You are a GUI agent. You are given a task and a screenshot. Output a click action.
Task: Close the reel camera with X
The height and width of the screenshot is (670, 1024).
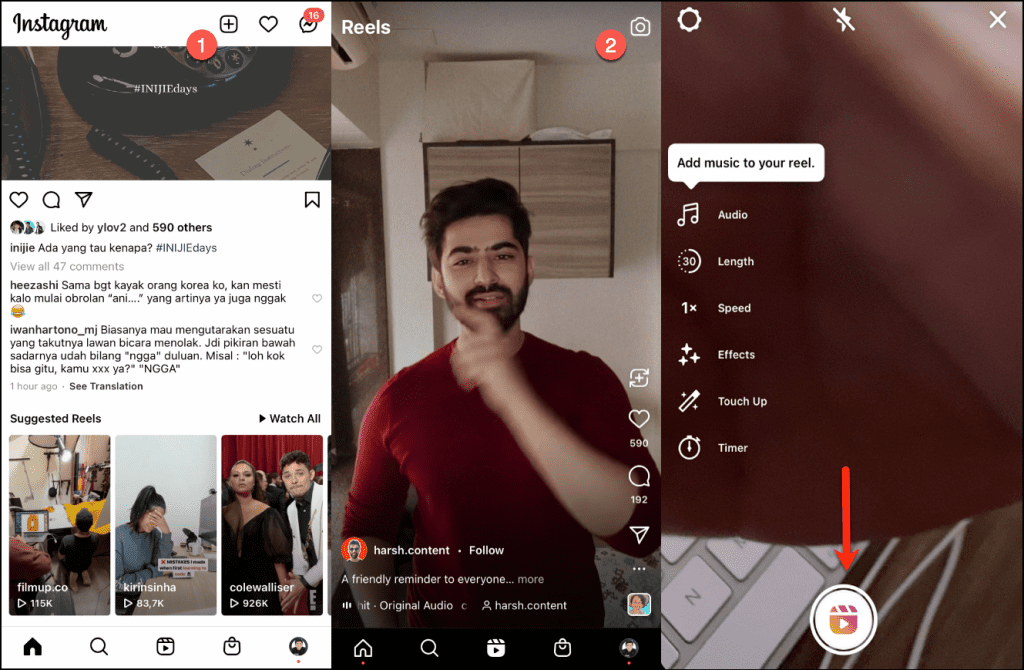click(998, 20)
